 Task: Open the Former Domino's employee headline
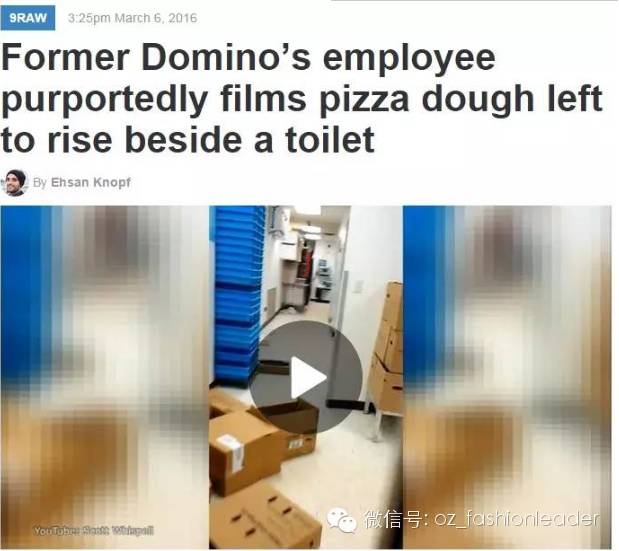302,99
